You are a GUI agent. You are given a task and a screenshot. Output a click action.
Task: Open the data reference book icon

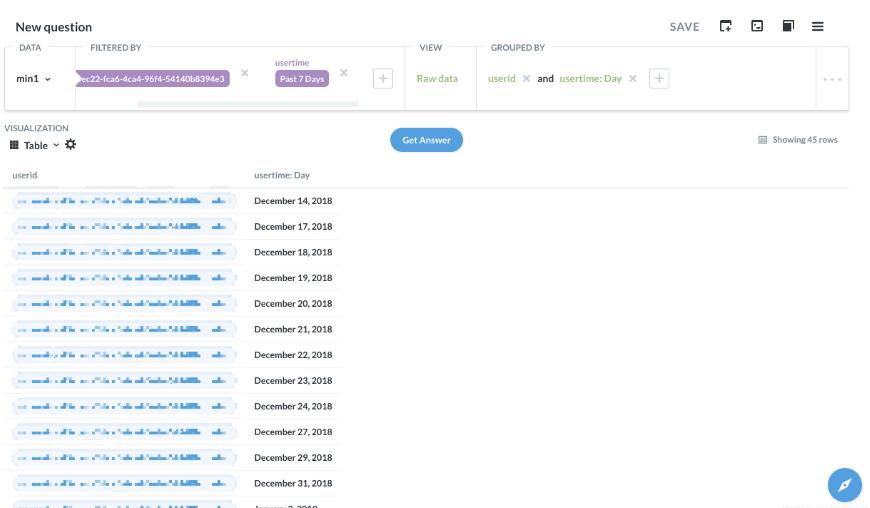click(788, 26)
